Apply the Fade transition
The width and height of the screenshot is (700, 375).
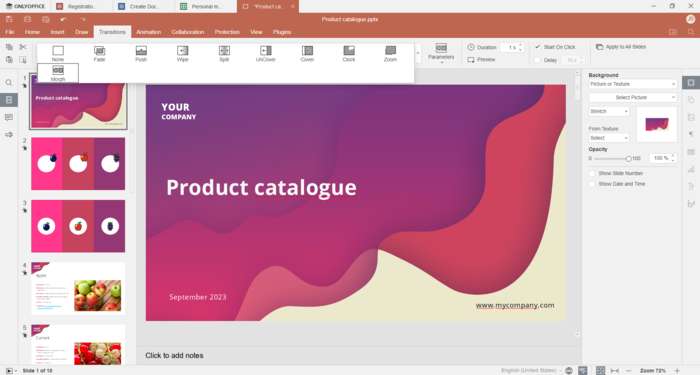coord(100,54)
